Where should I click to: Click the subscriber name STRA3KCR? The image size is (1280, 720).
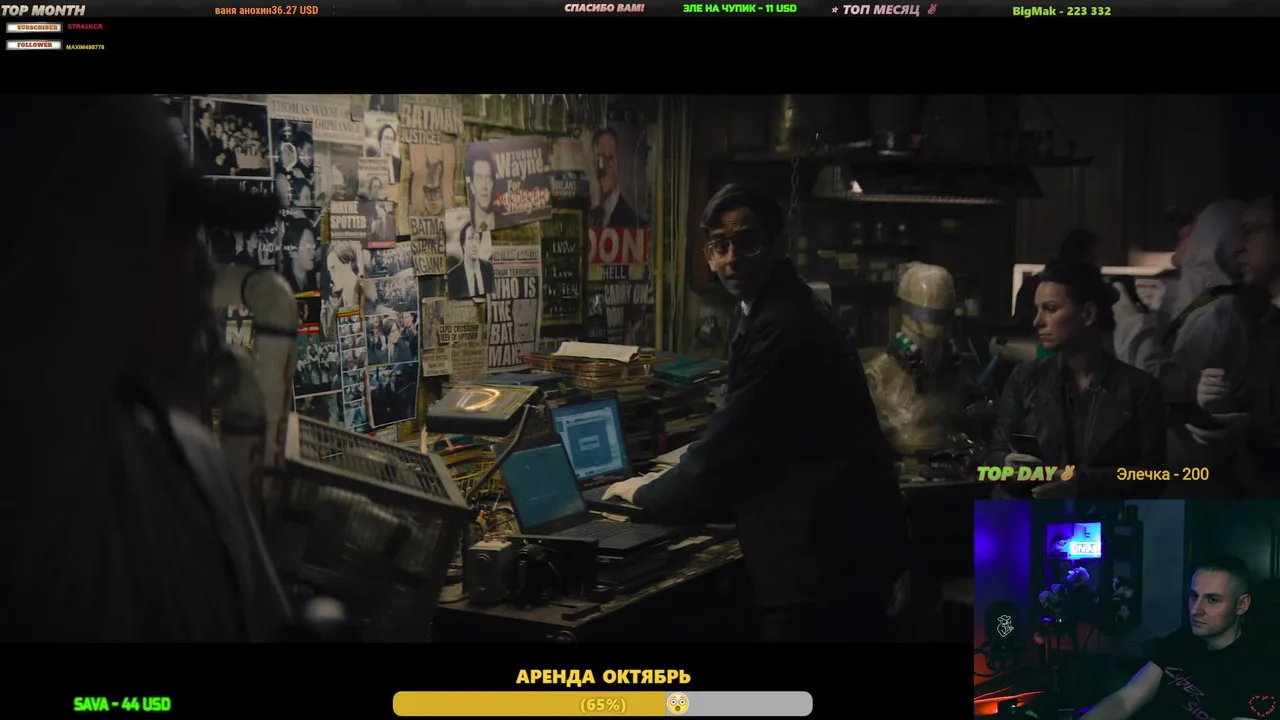(85, 27)
